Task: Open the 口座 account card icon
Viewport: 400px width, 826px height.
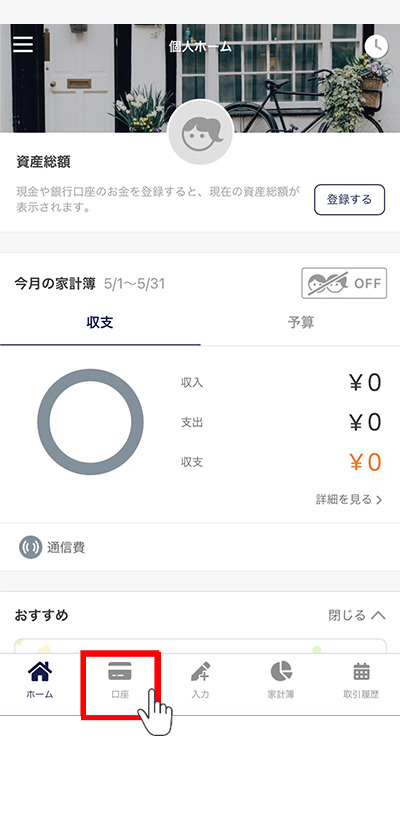Action: pyautogui.click(x=120, y=673)
